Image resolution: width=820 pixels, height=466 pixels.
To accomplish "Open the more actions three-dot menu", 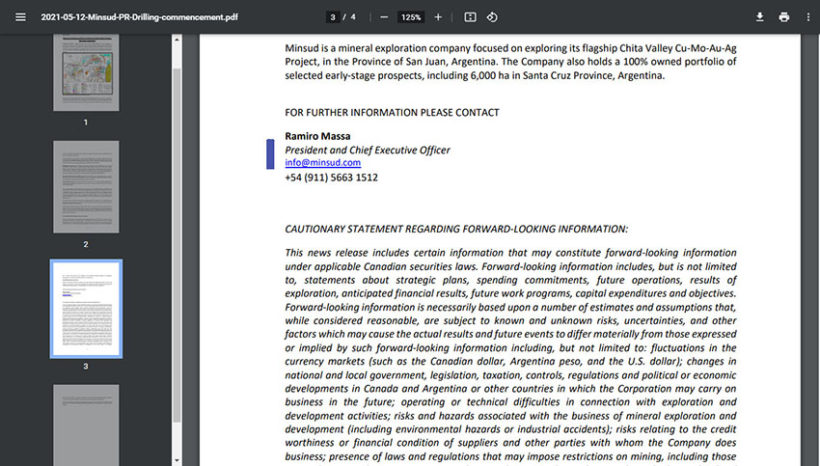I will (807, 17).
